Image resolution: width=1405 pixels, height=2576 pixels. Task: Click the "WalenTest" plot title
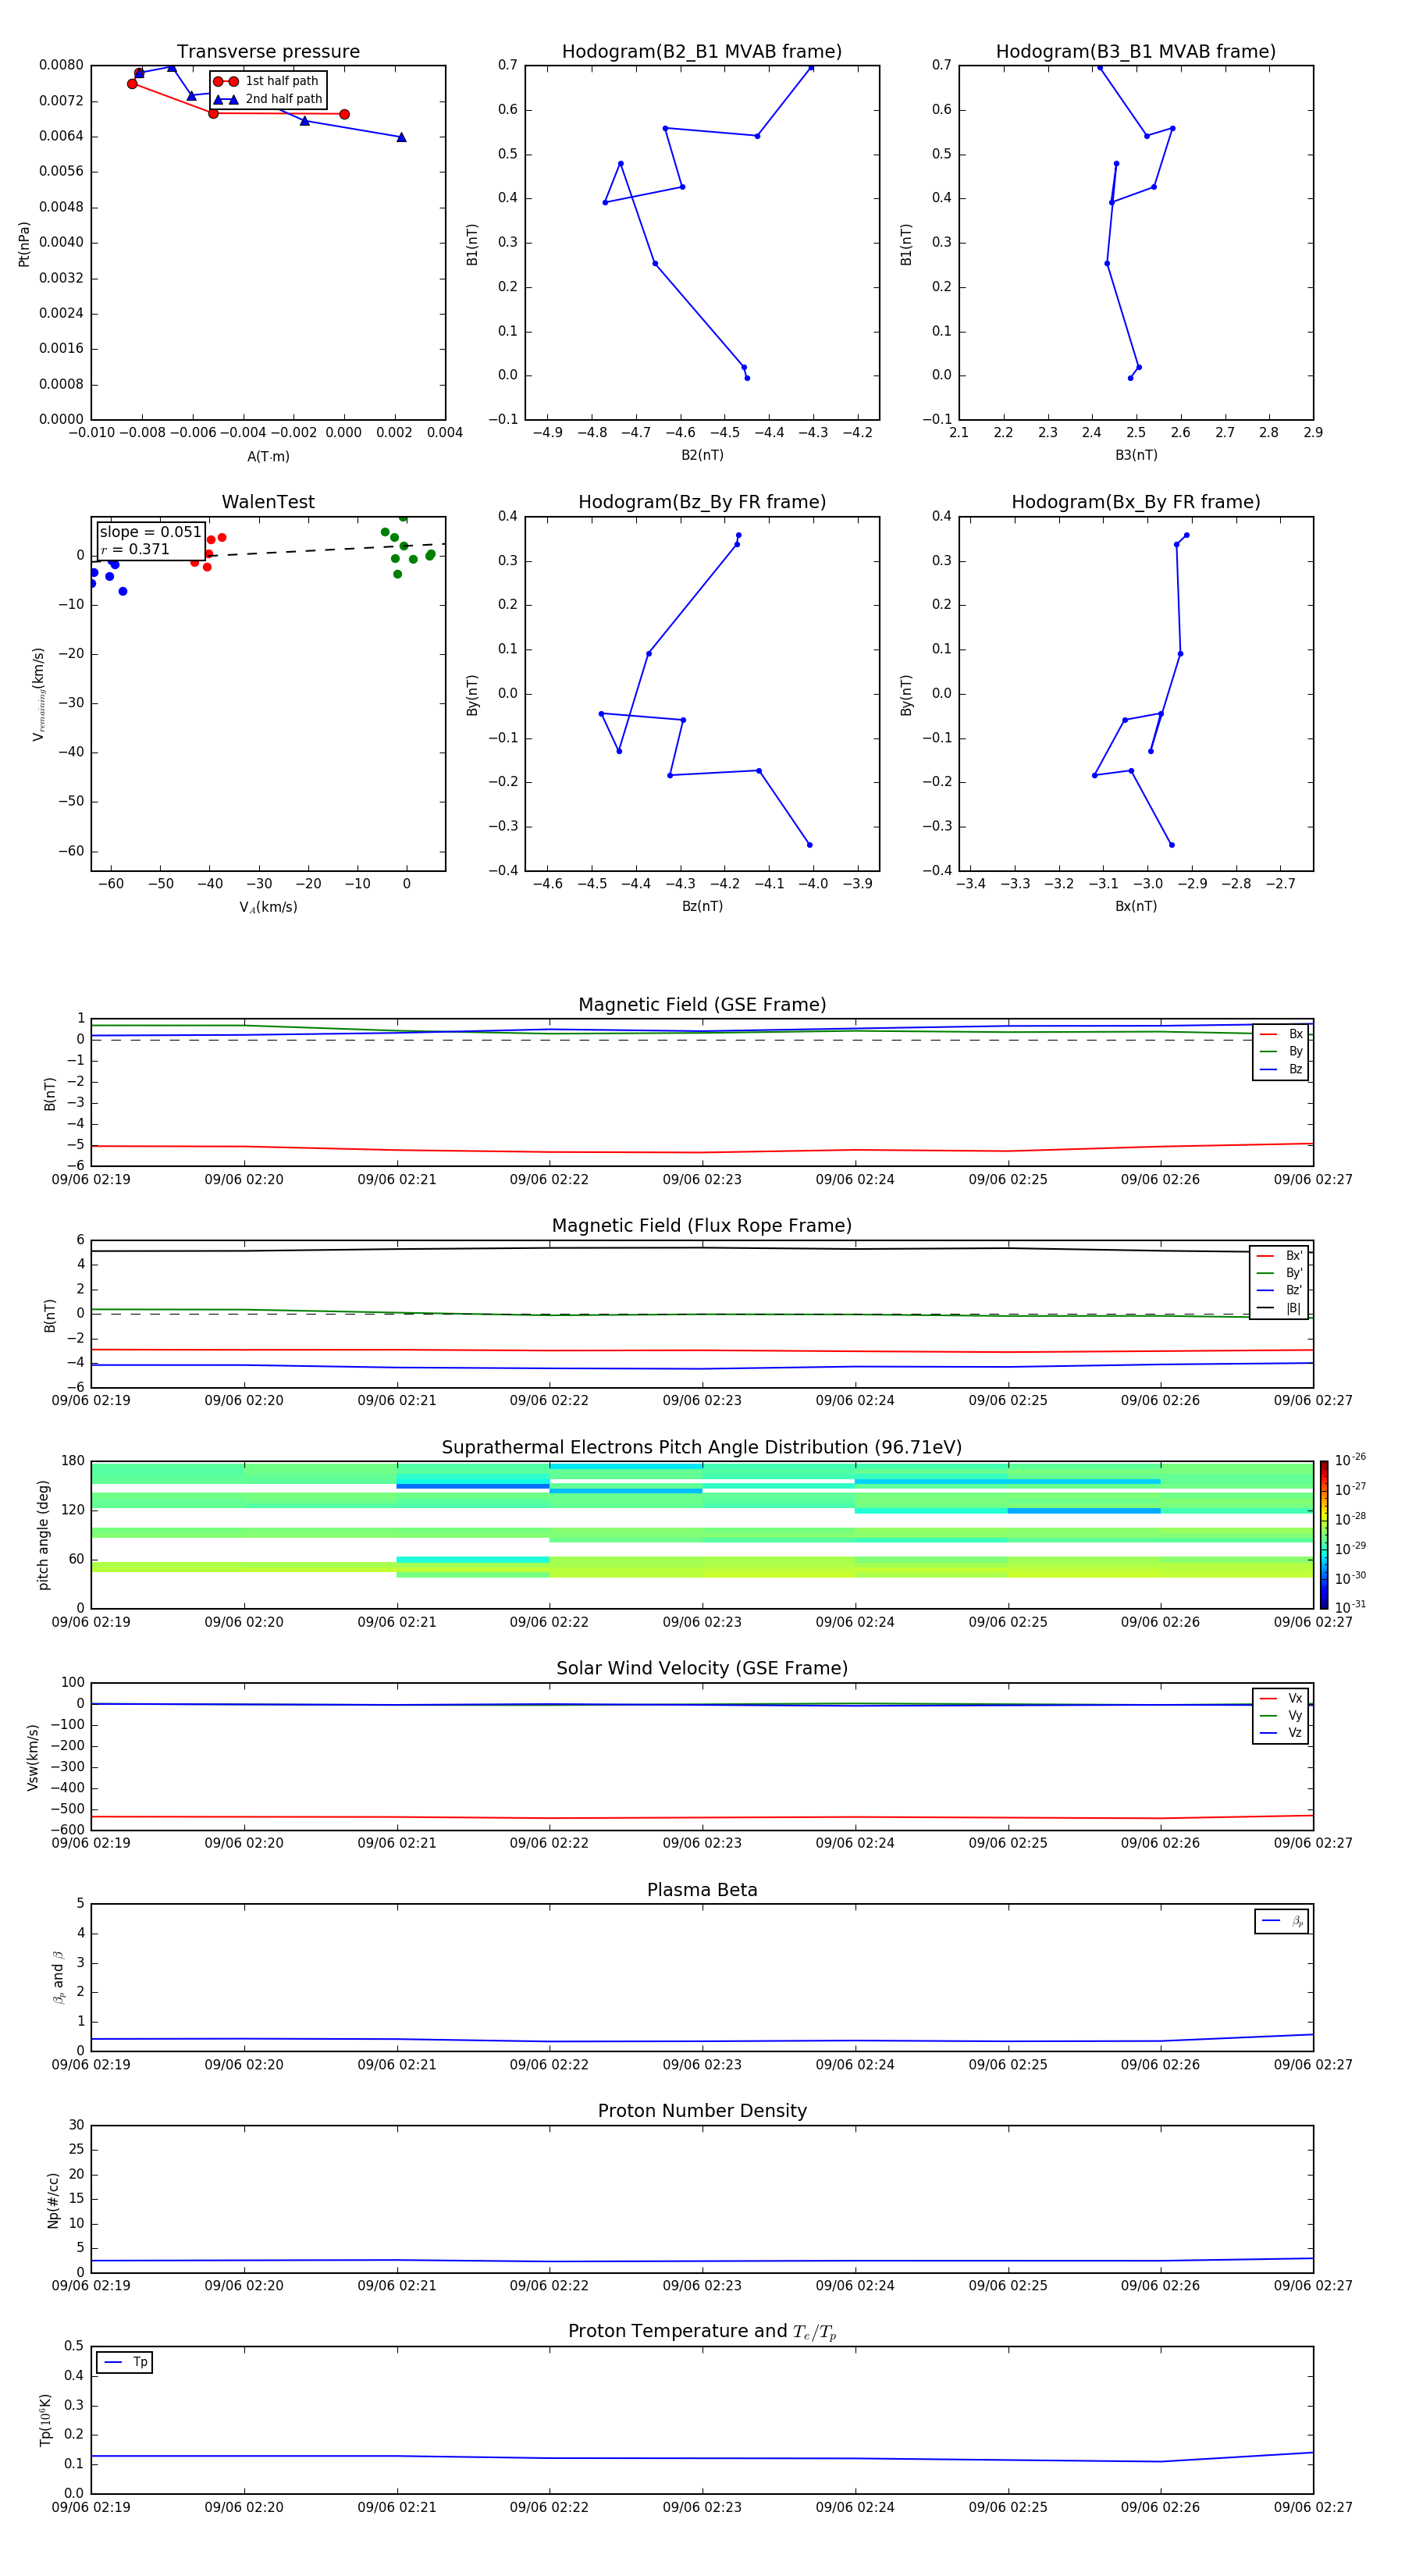coord(268,502)
